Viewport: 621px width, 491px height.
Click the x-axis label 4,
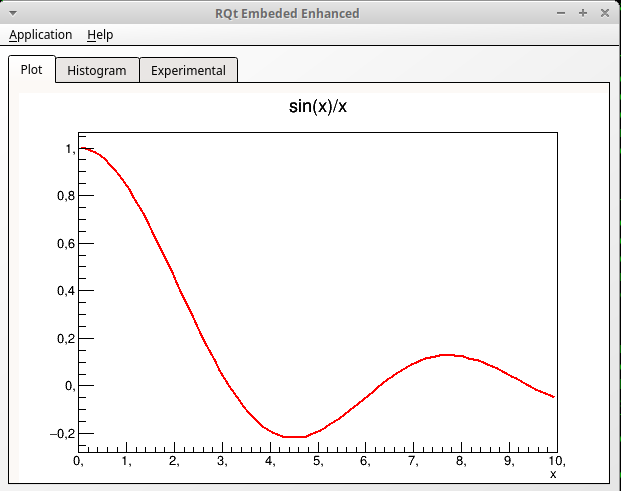270,461
